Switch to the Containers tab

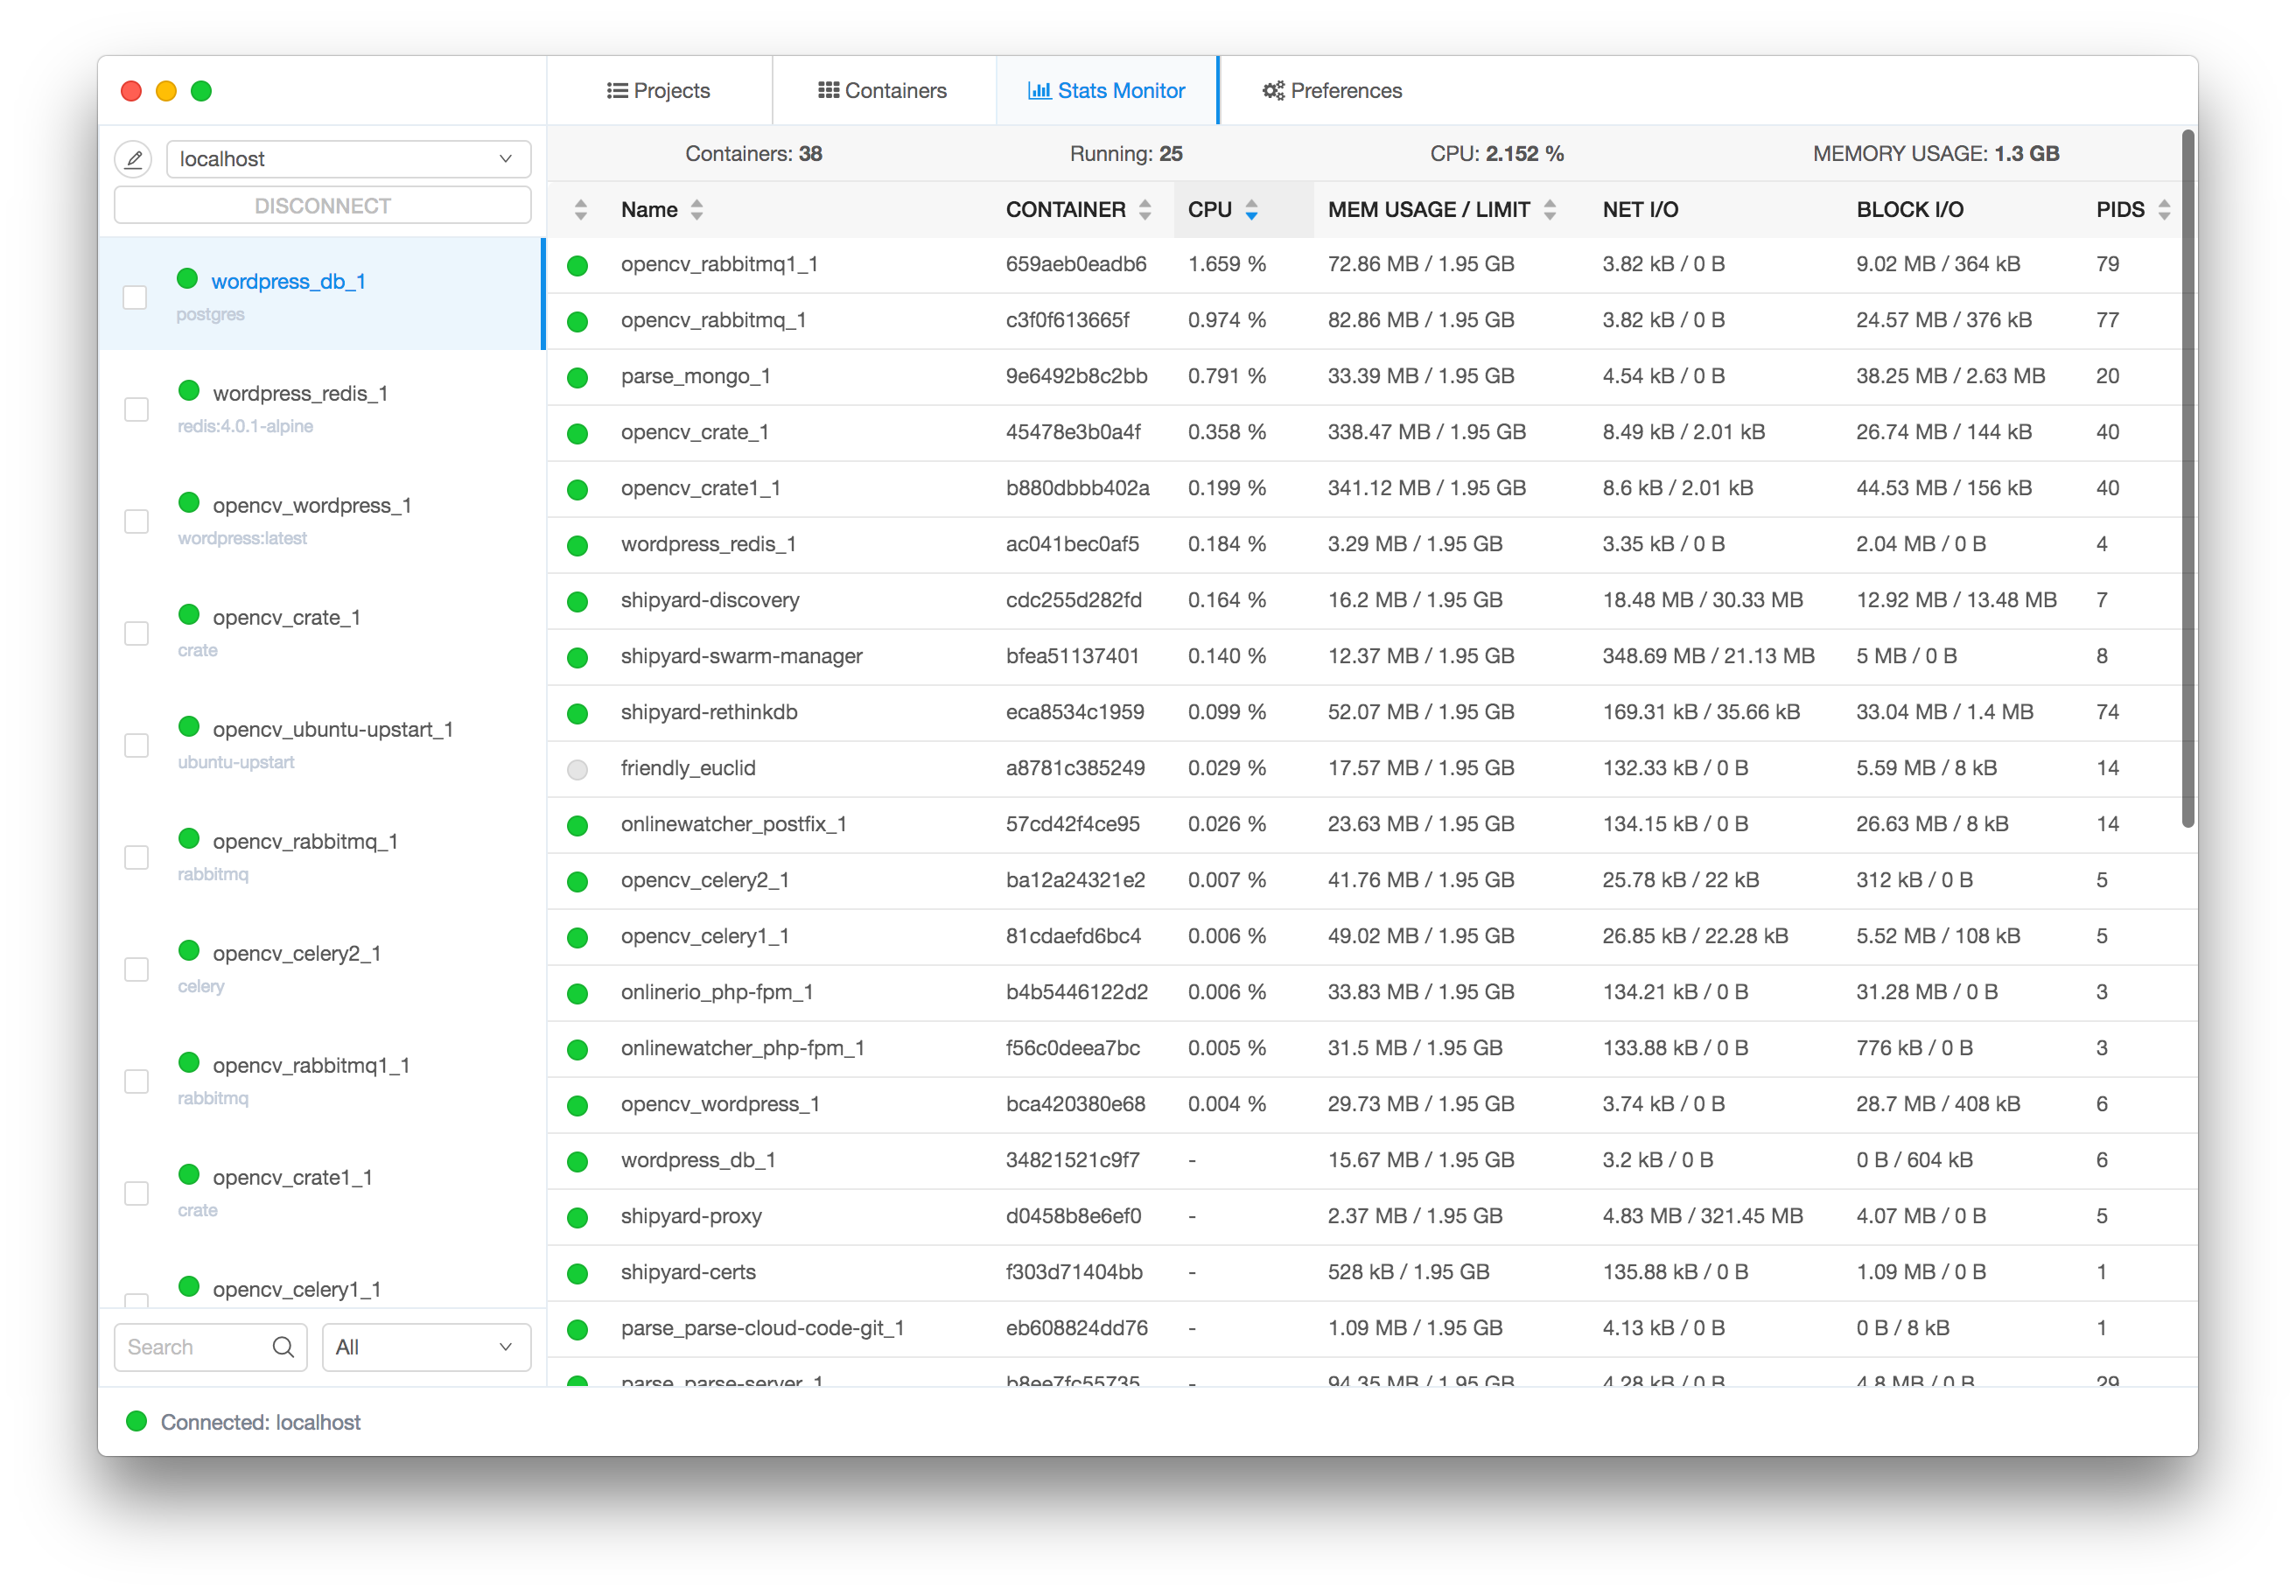pos(883,91)
